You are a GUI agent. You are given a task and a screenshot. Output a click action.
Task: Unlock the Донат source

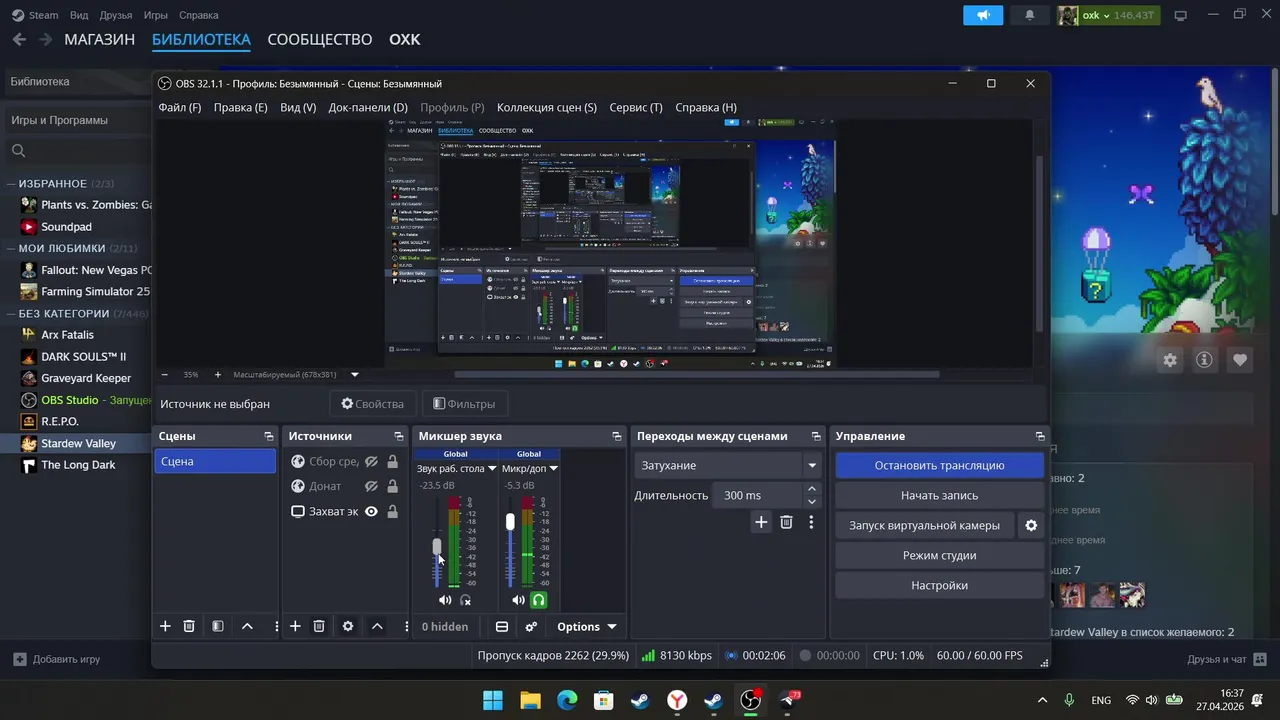[392, 486]
